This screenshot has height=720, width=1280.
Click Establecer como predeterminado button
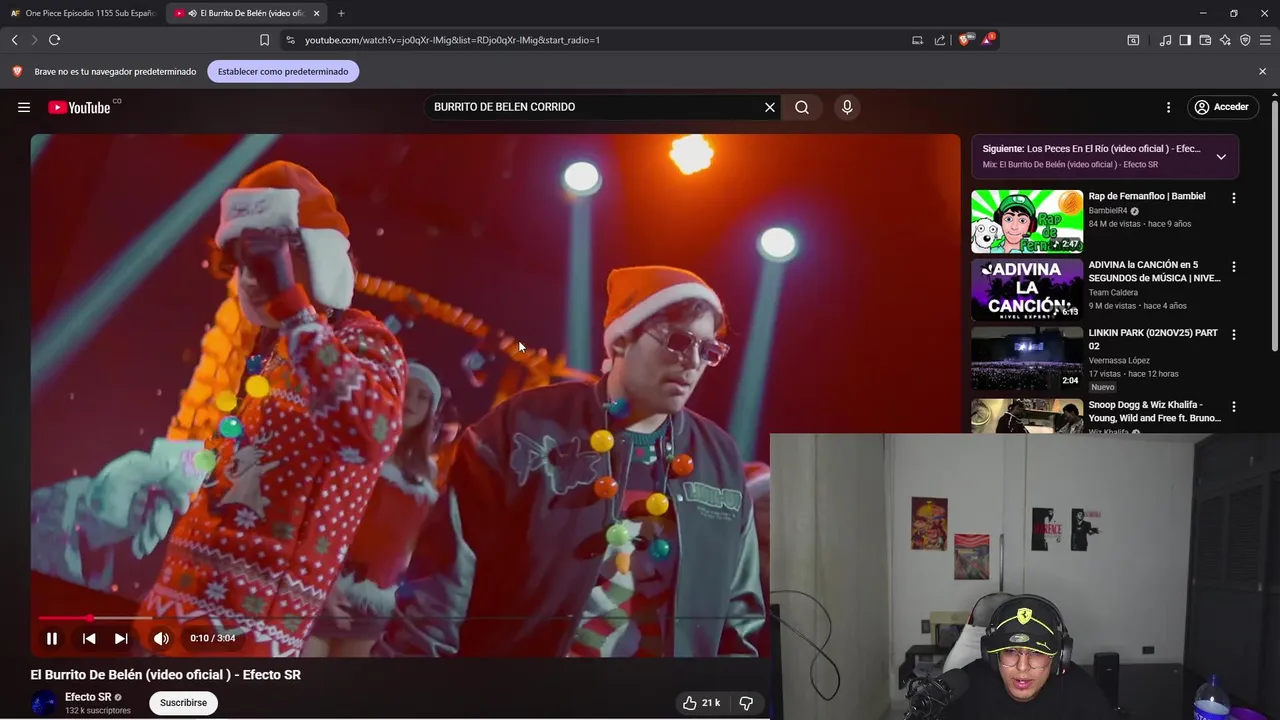(283, 71)
